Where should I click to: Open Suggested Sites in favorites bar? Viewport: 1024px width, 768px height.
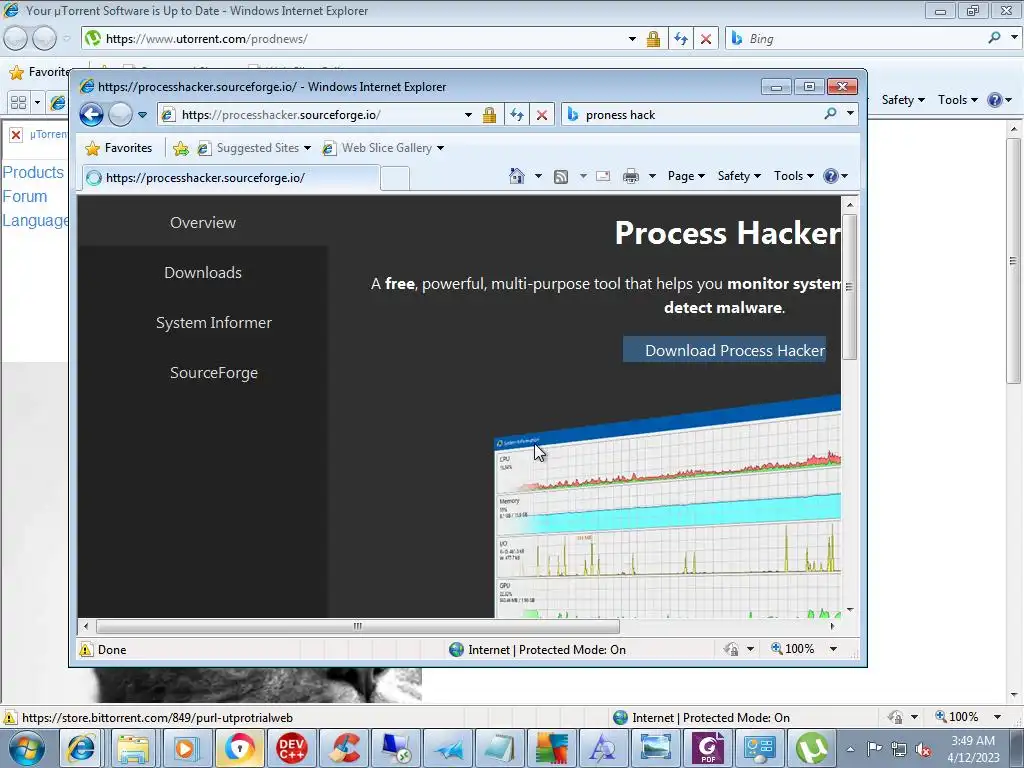pyautogui.click(x=254, y=148)
